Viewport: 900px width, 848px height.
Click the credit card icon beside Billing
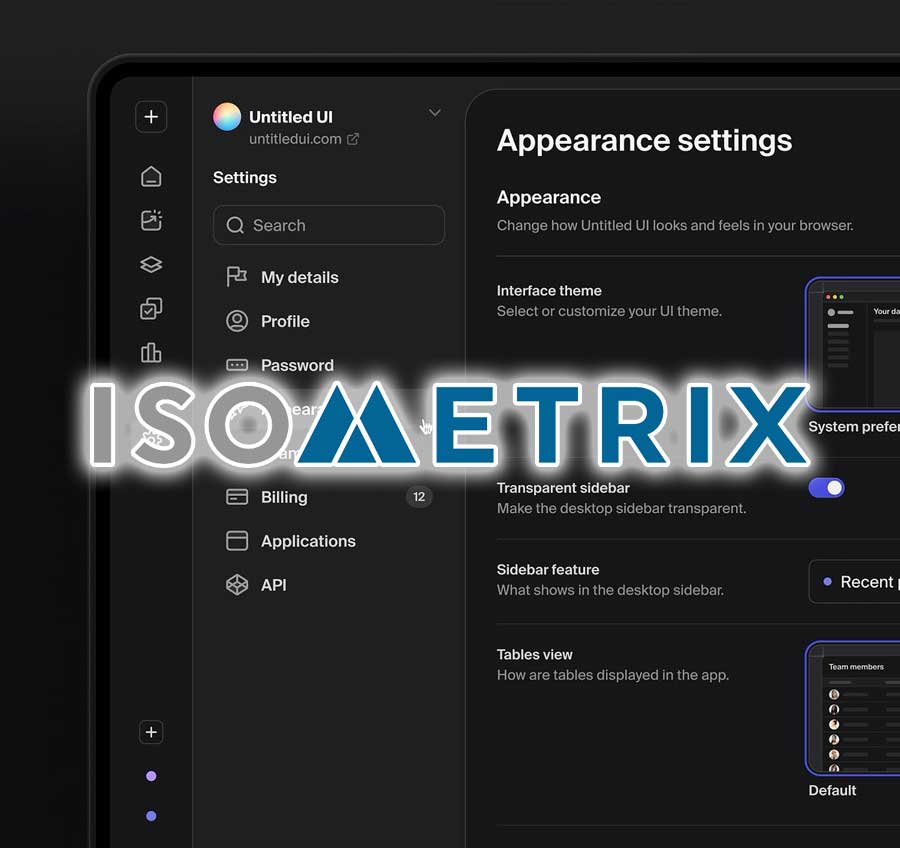point(236,497)
